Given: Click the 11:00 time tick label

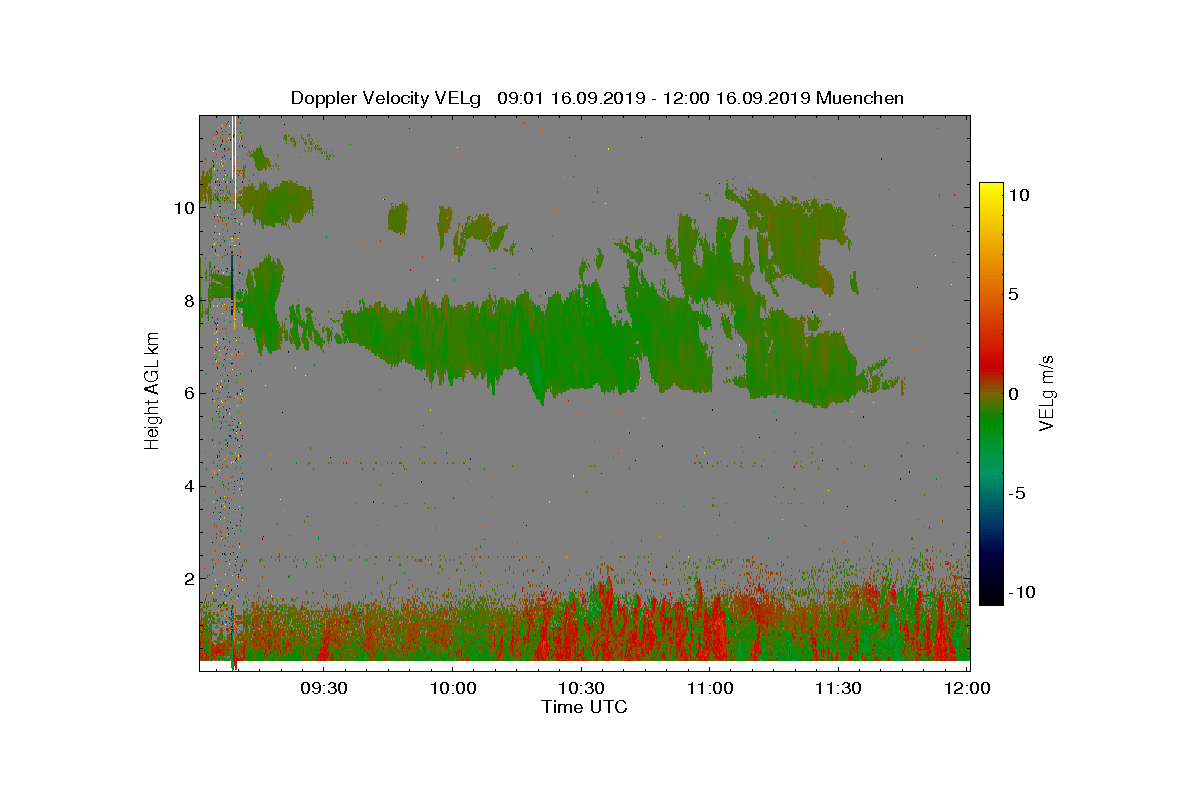Looking at the screenshot, I should pos(709,689).
